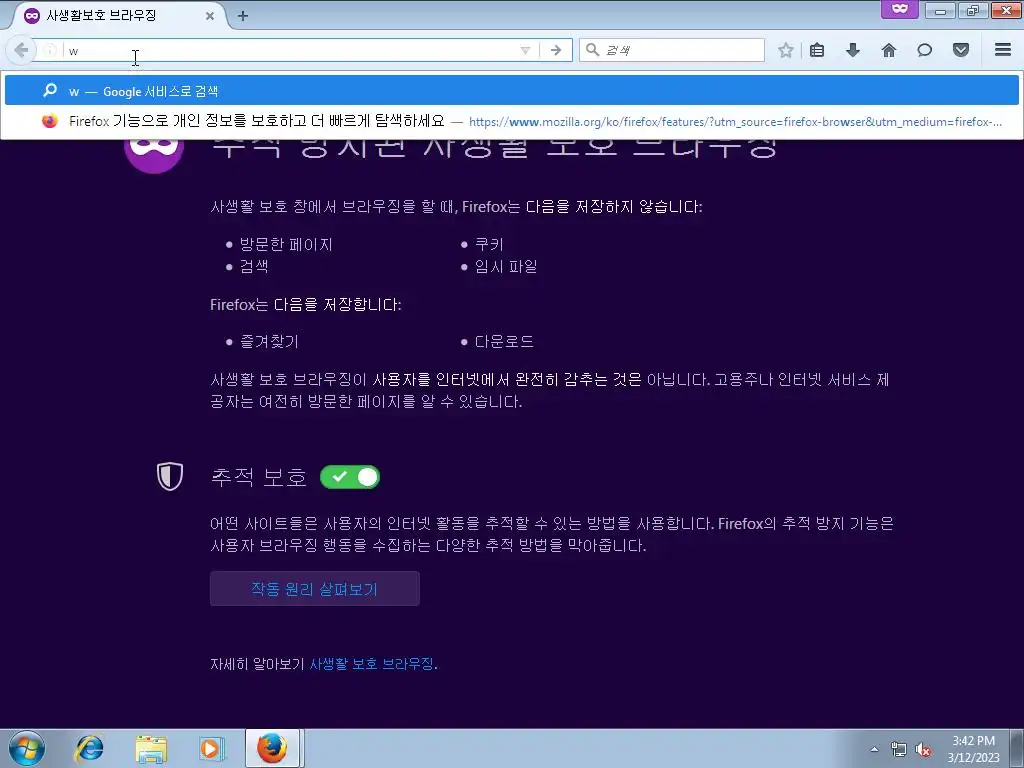This screenshot has width=1024, height=768.
Task: Click the 방문한 페이지 list item text
Action: pyautogui.click(x=286, y=244)
